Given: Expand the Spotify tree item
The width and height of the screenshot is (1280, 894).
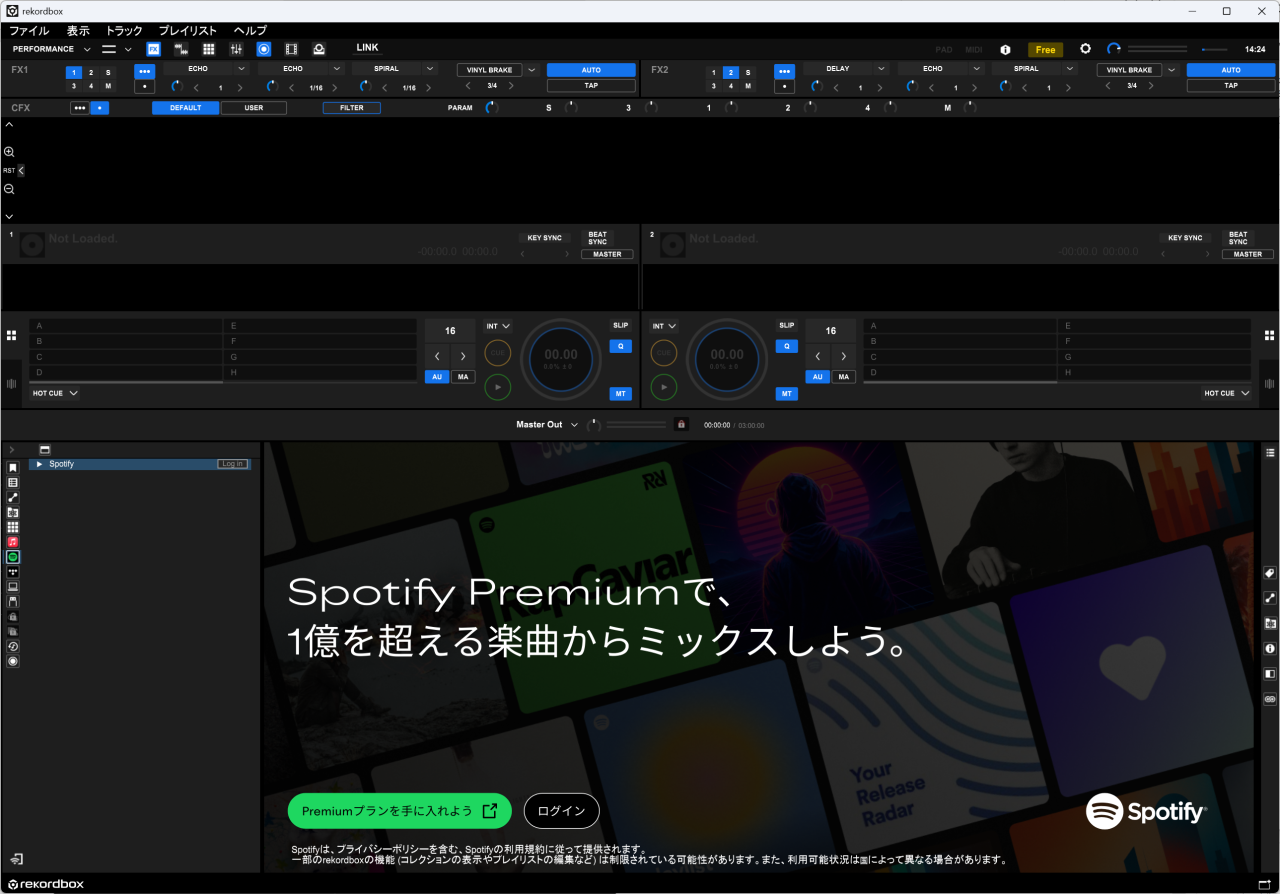Looking at the screenshot, I should click(39, 464).
